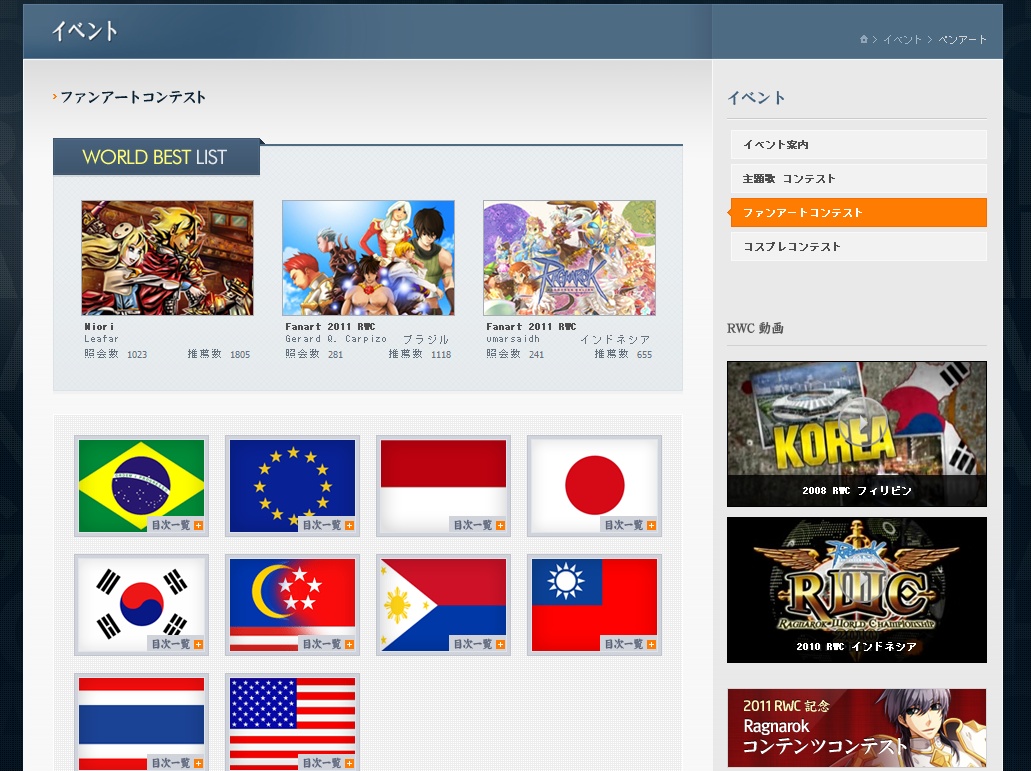The height and width of the screenshot is (771, 1031).
Task: Select the Japan flag
Action: tap(594, 486)
